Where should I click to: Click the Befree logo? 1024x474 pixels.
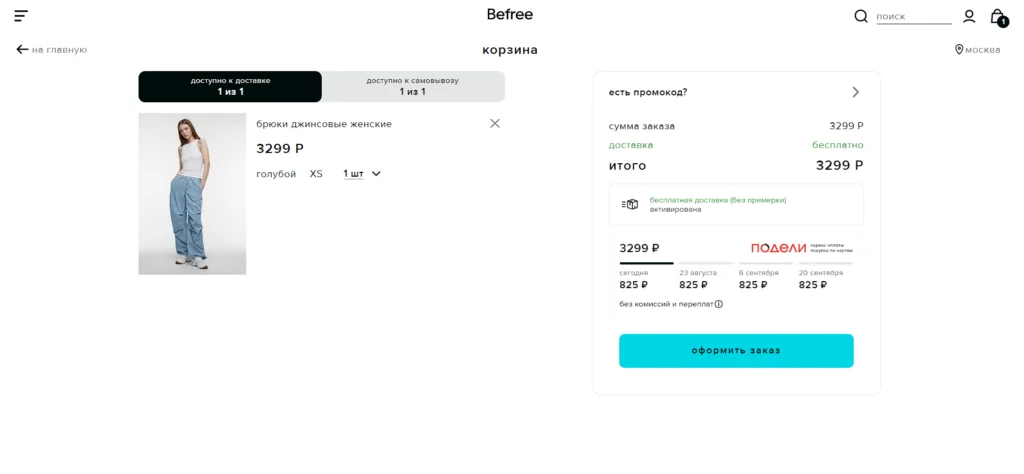510,15
